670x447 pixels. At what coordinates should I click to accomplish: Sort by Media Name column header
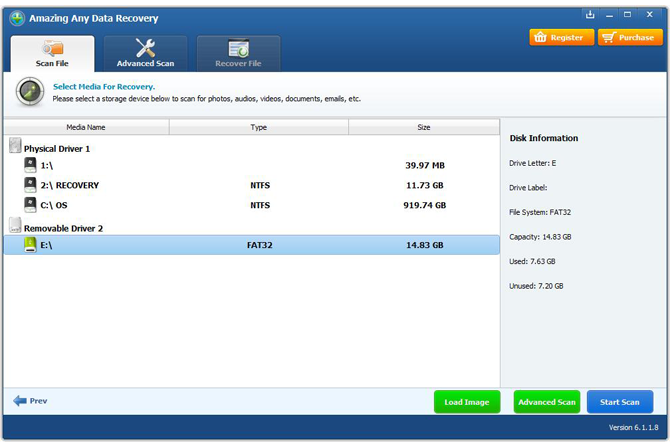pos(86,127)
